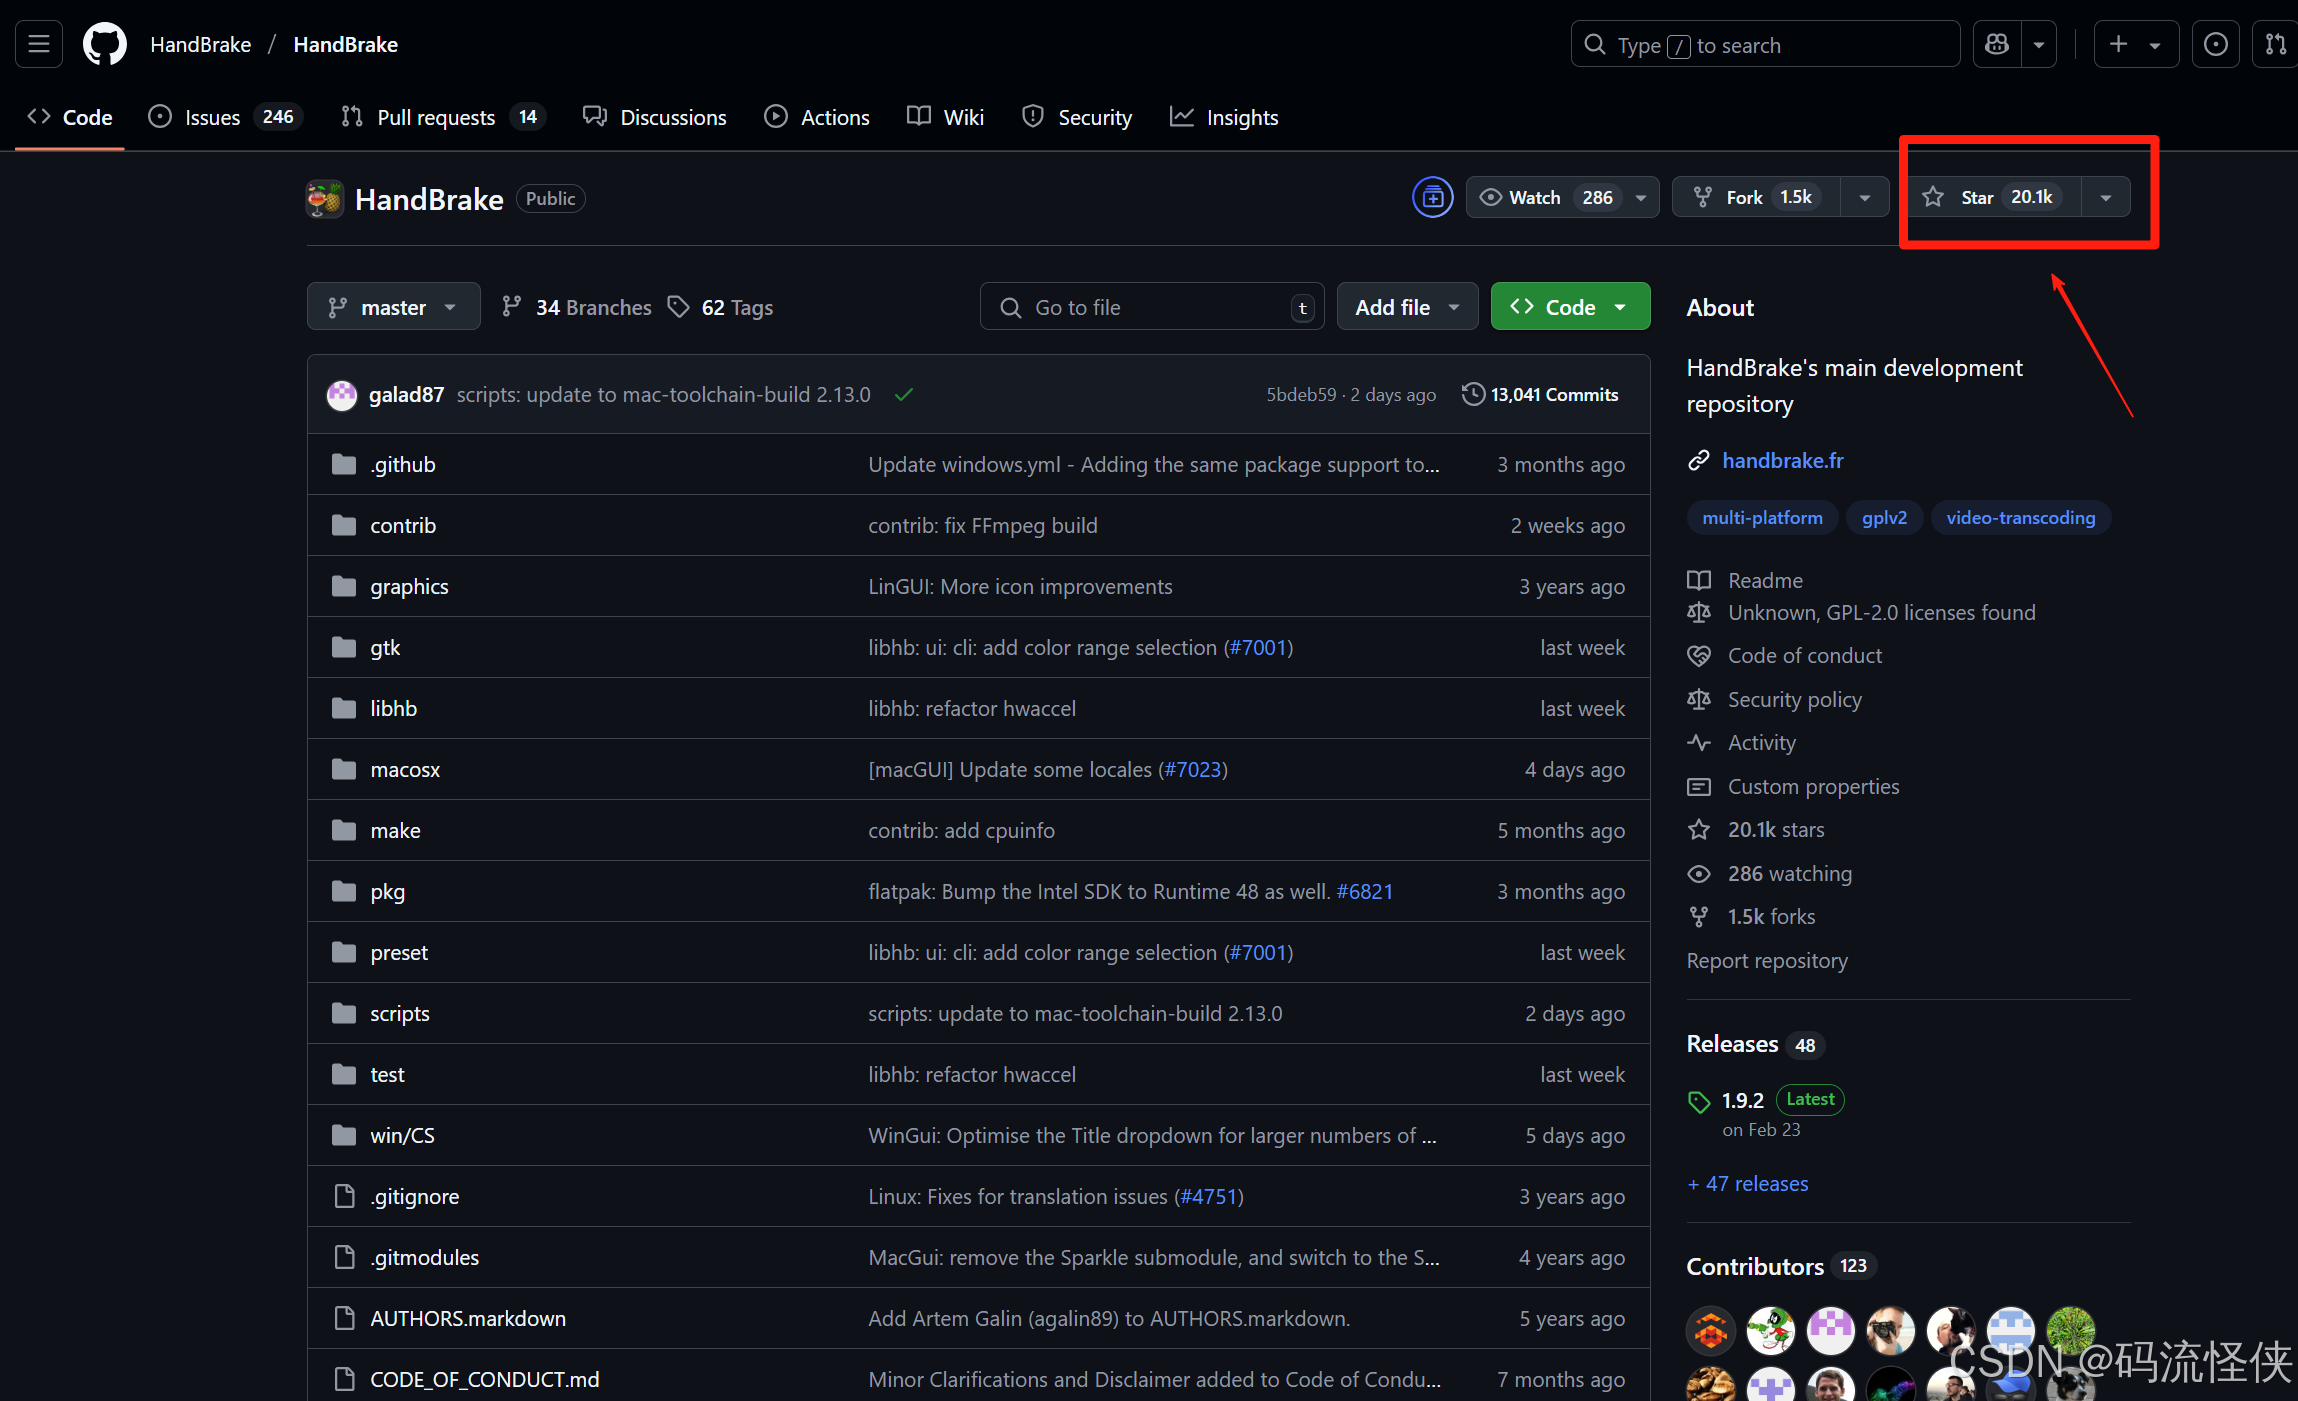Fork the HandBrake repository
Image resolution: width=2298 pixels, height=1401 pixels.
(x=1756, y=197)
